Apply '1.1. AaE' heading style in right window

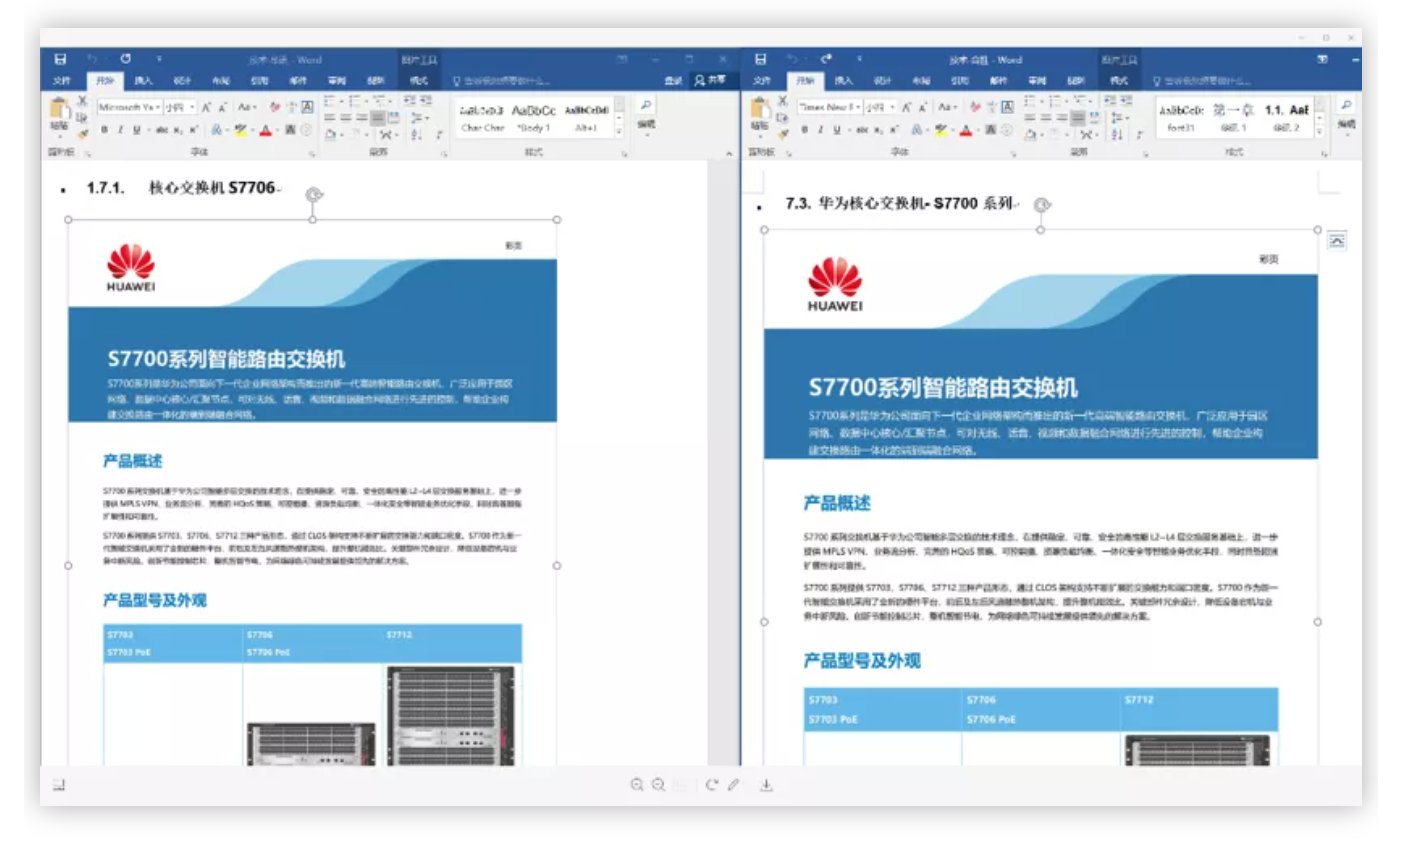(x=1286, y=118)
